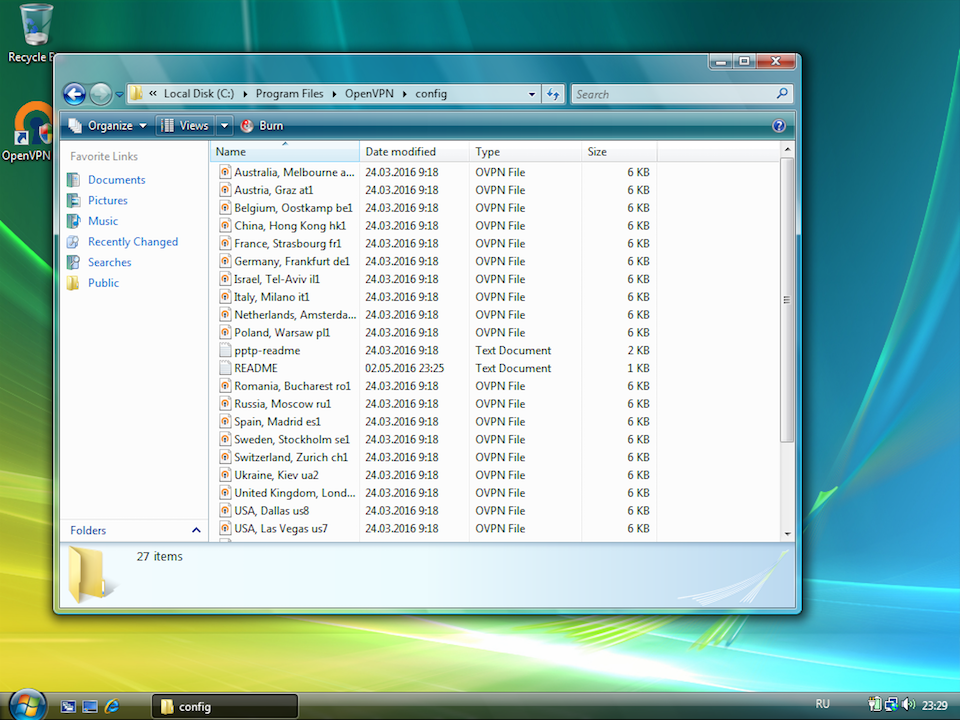
Task: Sort by Size column header
Action: (x=619, y=152)
